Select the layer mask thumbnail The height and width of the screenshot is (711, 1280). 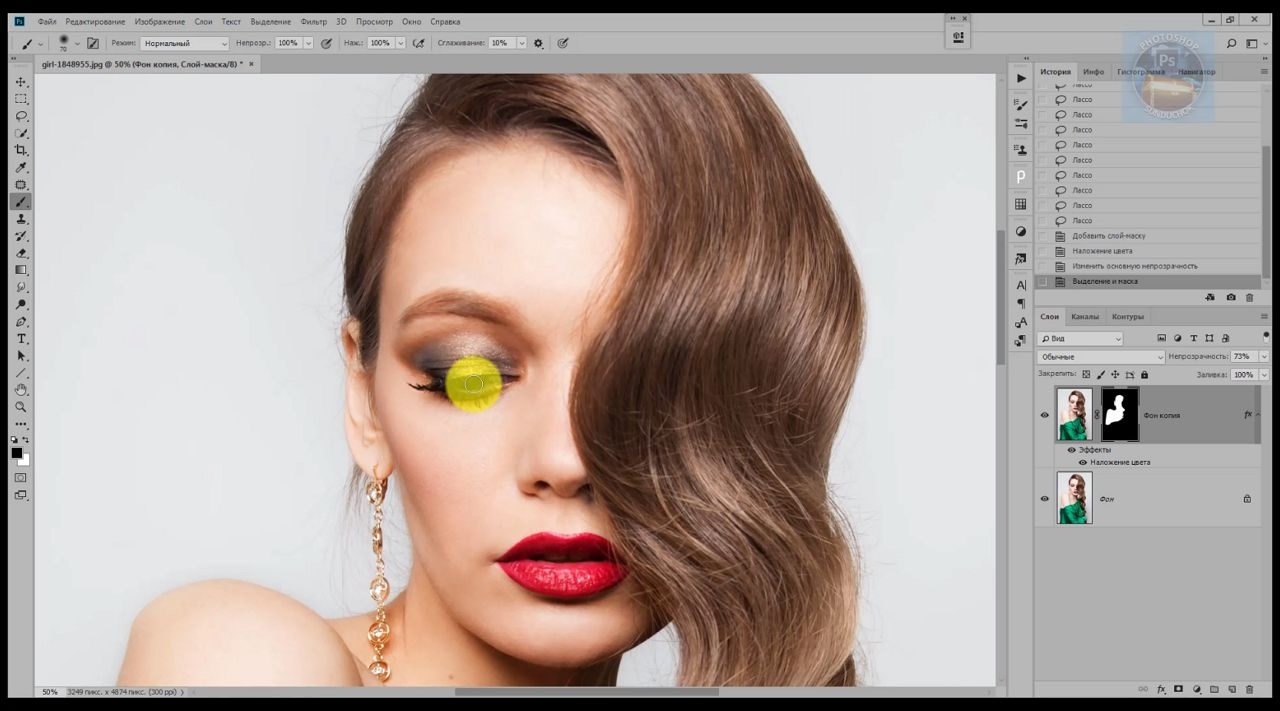pos(1120,415)
